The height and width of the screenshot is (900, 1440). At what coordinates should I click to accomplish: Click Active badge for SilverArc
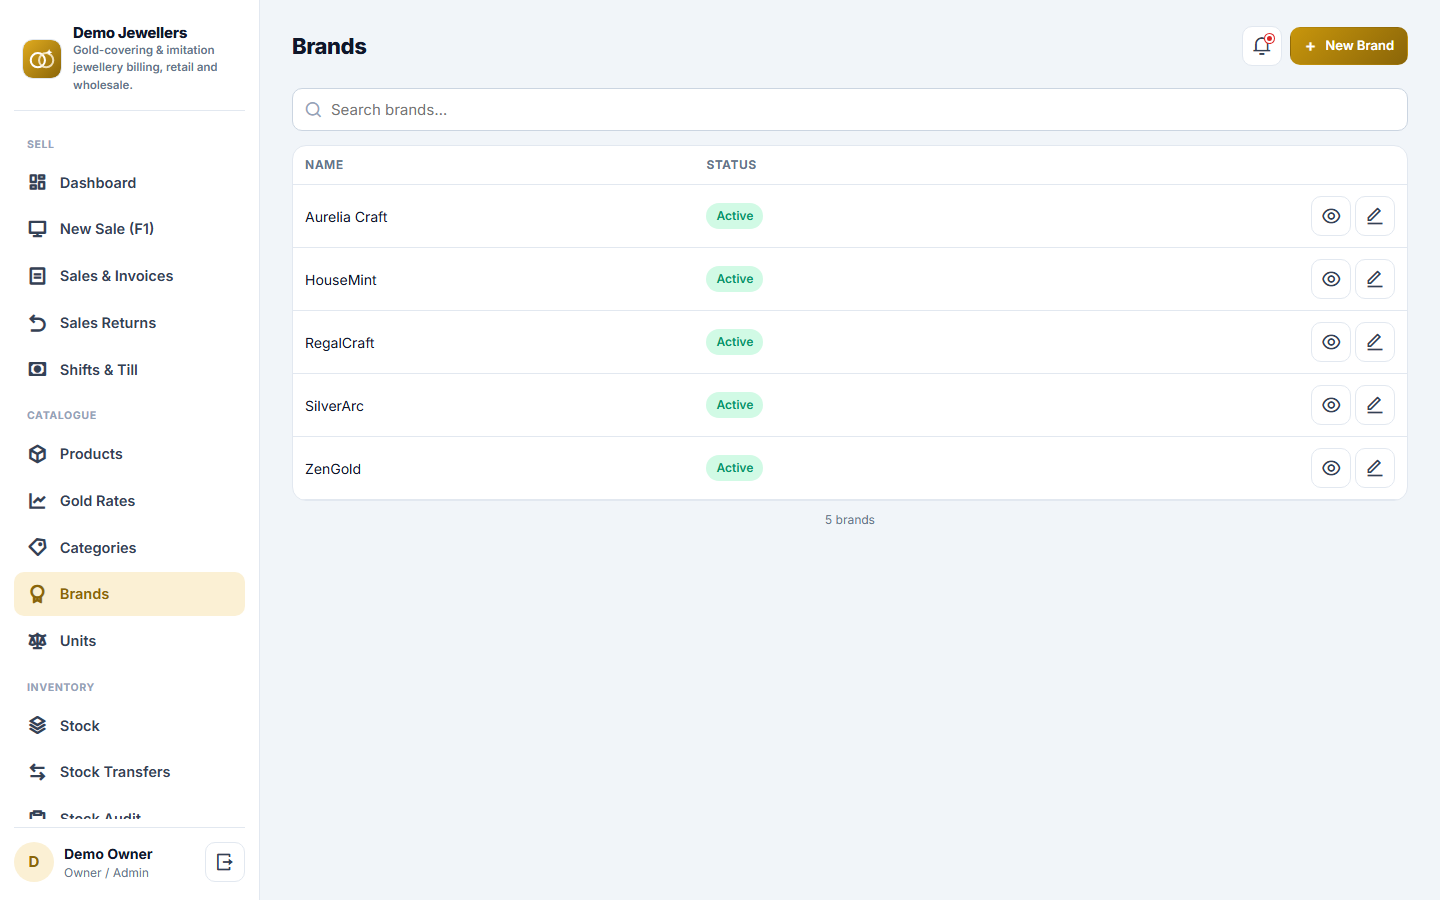[735, 405]
